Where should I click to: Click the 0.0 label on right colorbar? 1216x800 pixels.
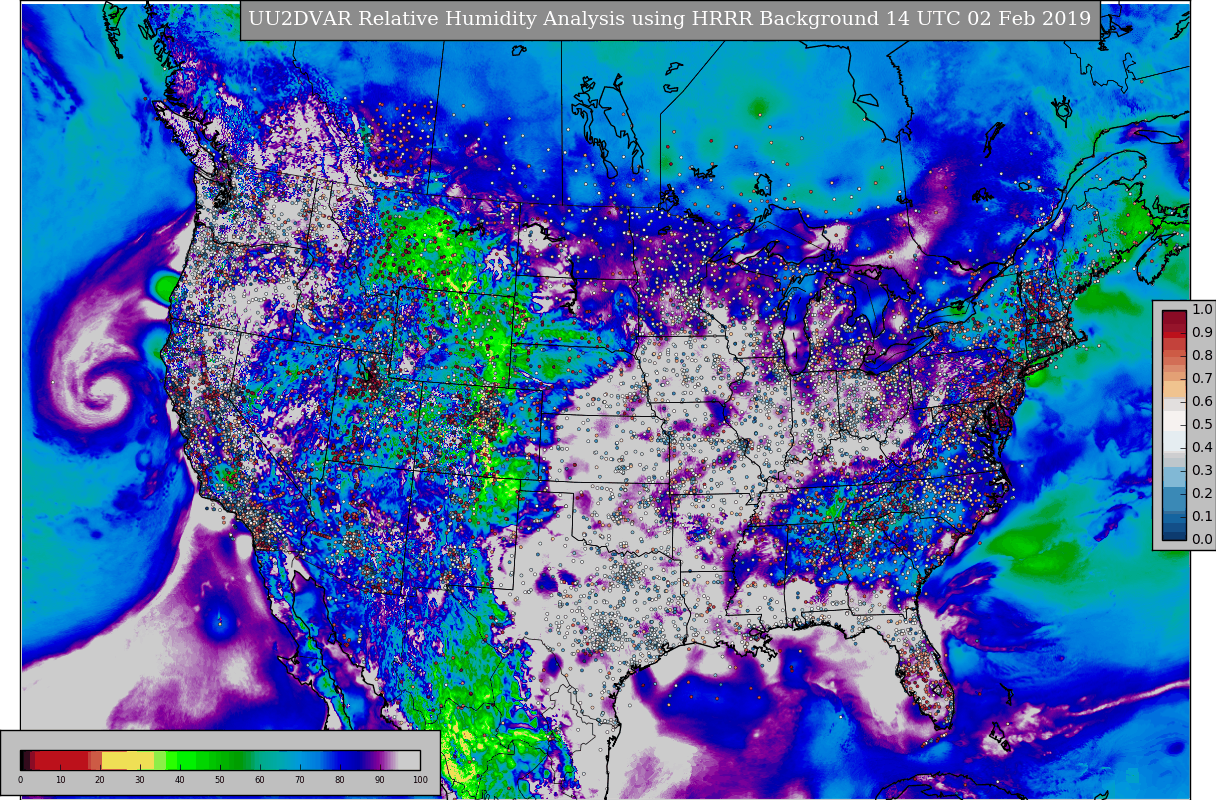[1202, 539]
